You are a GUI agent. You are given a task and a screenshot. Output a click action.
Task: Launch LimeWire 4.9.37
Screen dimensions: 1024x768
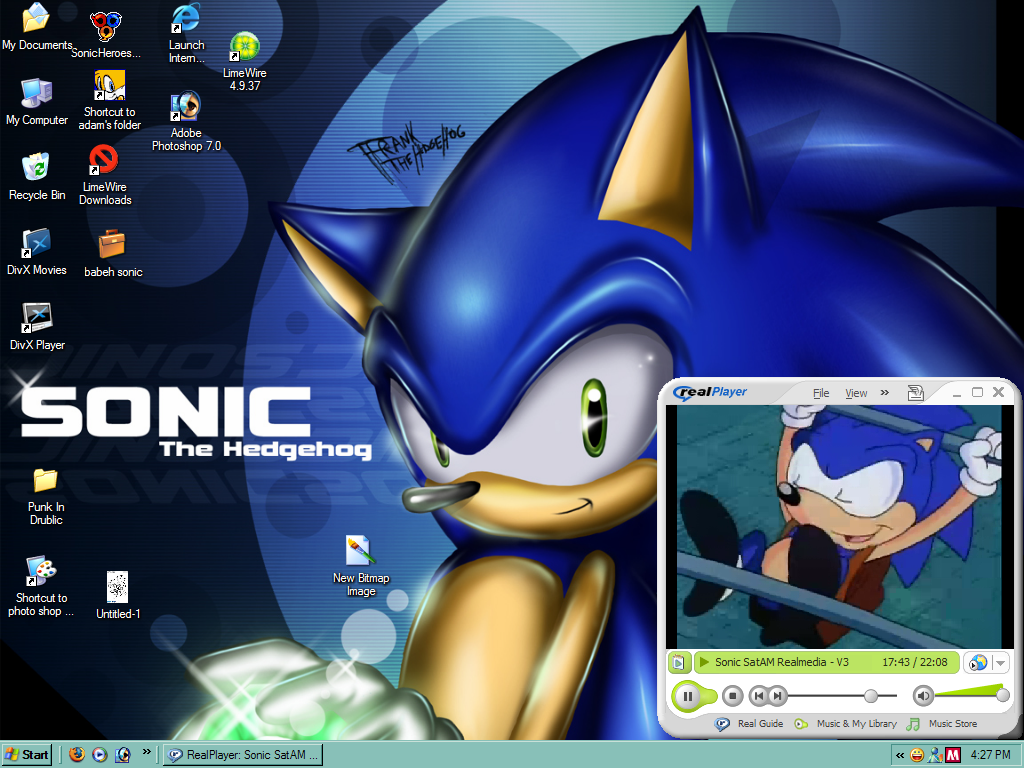[244, 48]
